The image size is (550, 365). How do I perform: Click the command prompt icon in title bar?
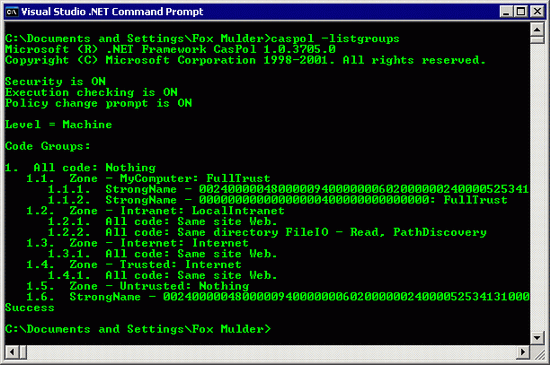click(12, 12)
